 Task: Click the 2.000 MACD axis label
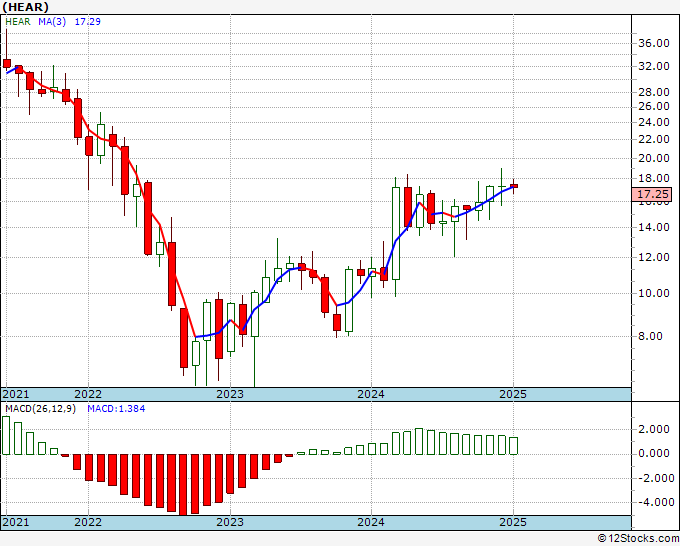tap(654, 429)
